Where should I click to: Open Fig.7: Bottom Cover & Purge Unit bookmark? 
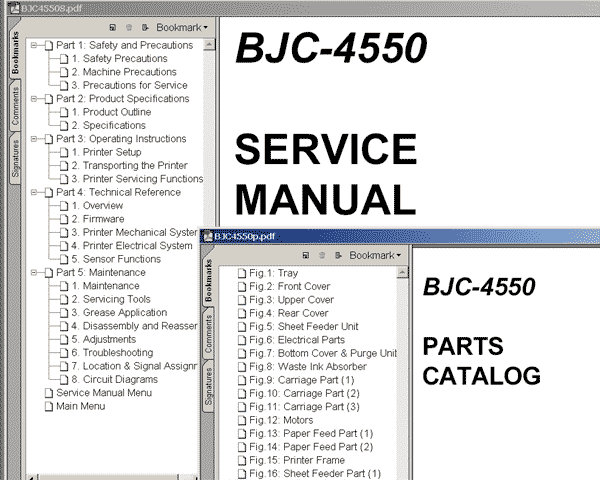tap(323, 354)
